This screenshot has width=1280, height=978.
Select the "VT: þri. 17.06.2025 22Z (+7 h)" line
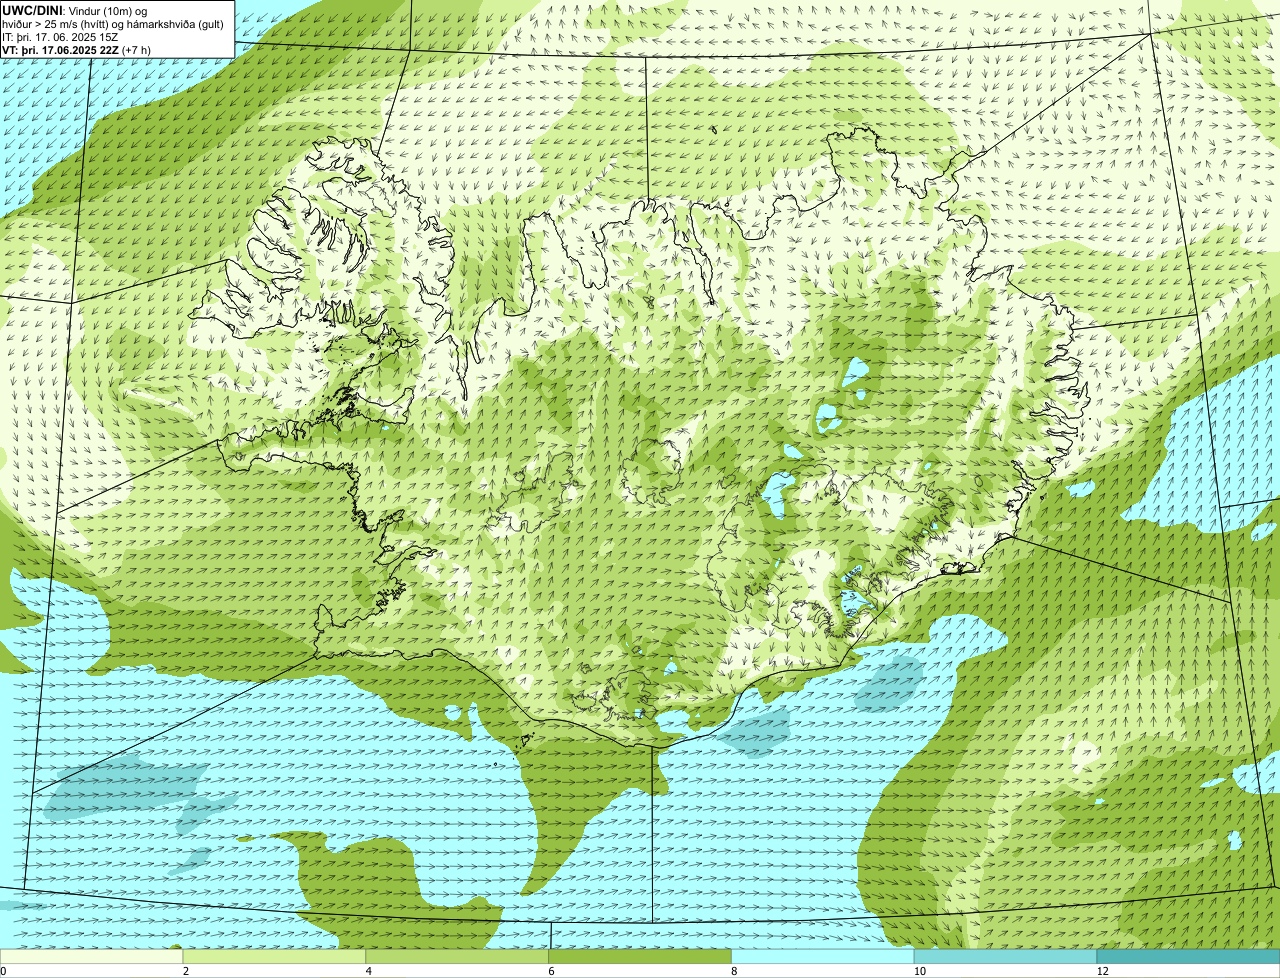tap(77, 50)
